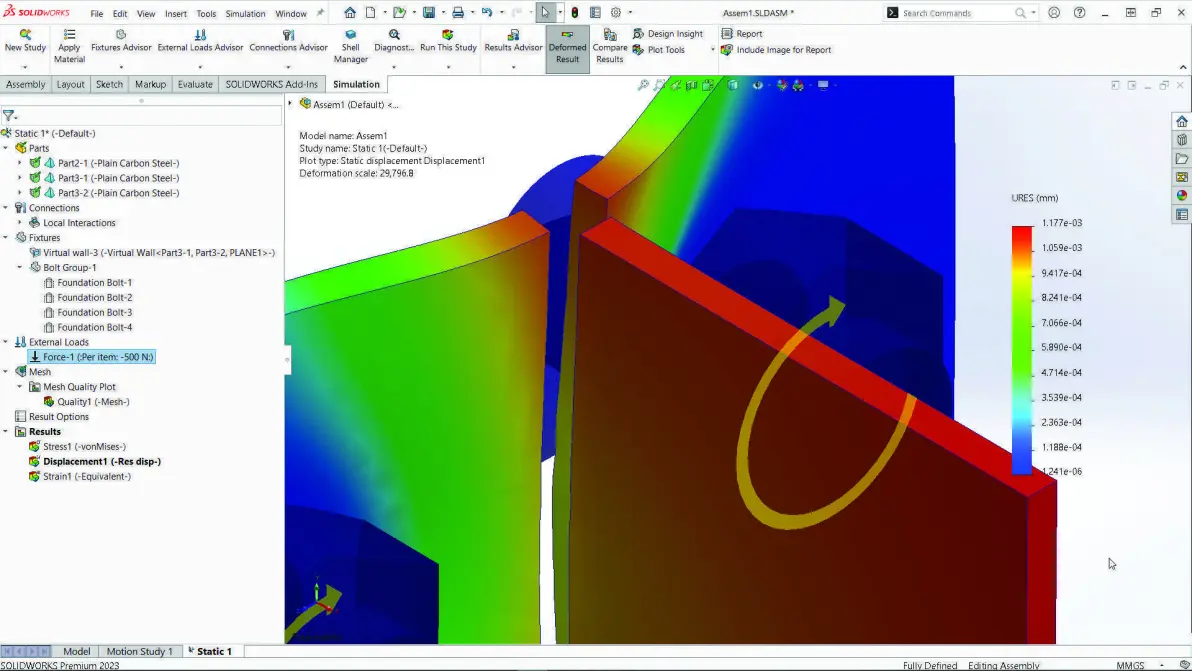Click the Home icon in the quick toolbar
The width and height of the screenshot is (1192, 671).
click(x=350, y=12)
